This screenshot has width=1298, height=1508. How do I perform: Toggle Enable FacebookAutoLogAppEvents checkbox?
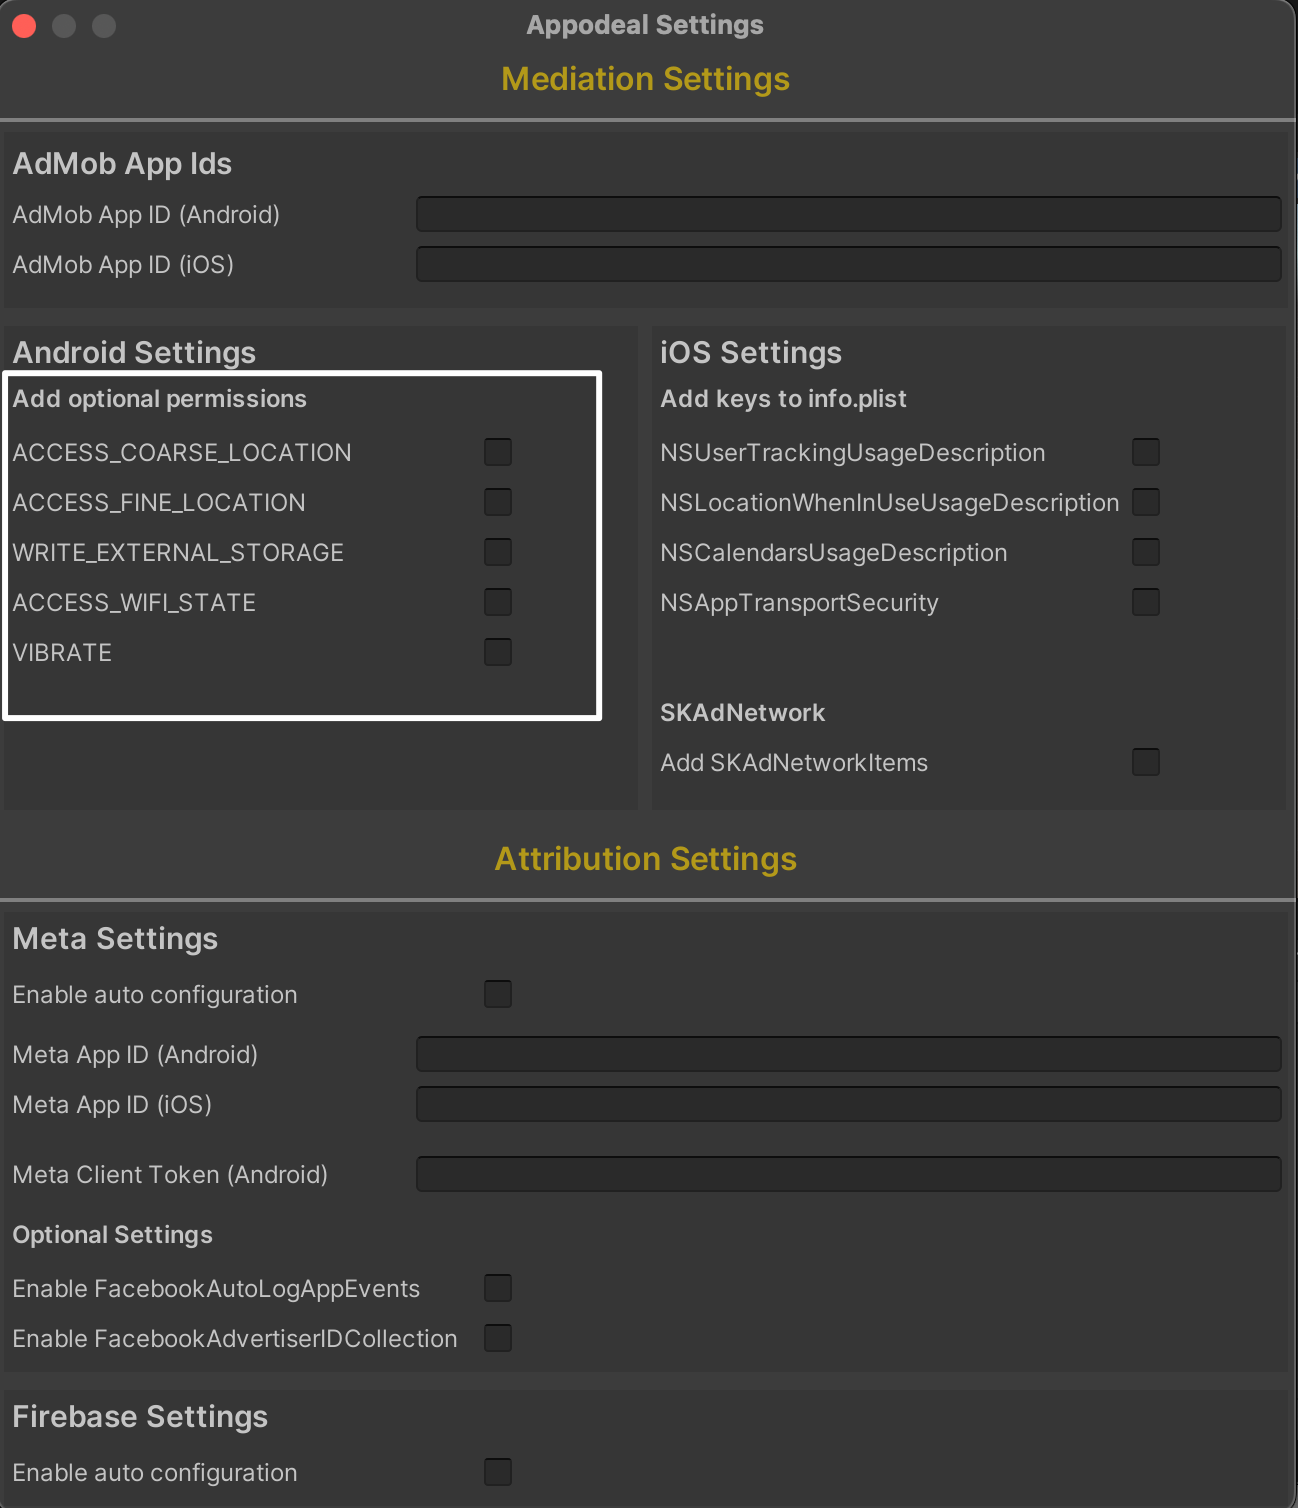point(497,1288)
